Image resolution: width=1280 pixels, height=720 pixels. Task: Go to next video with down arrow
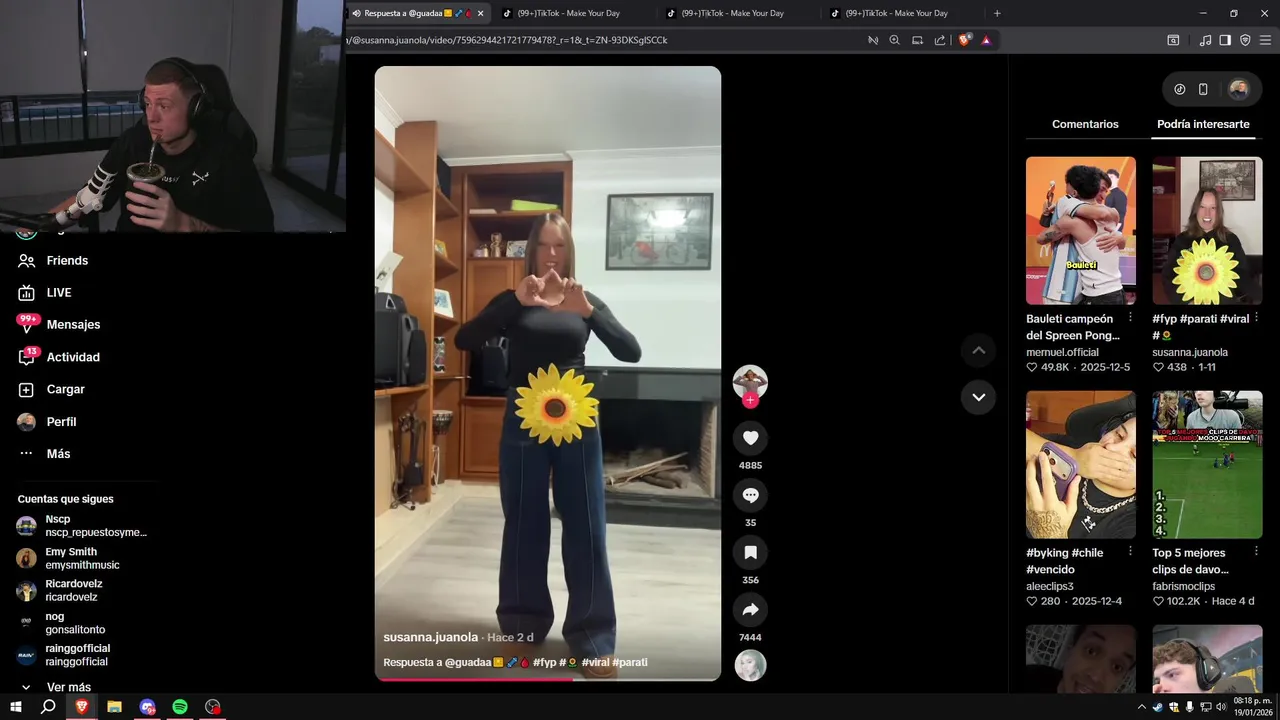(x=978, y=397)
